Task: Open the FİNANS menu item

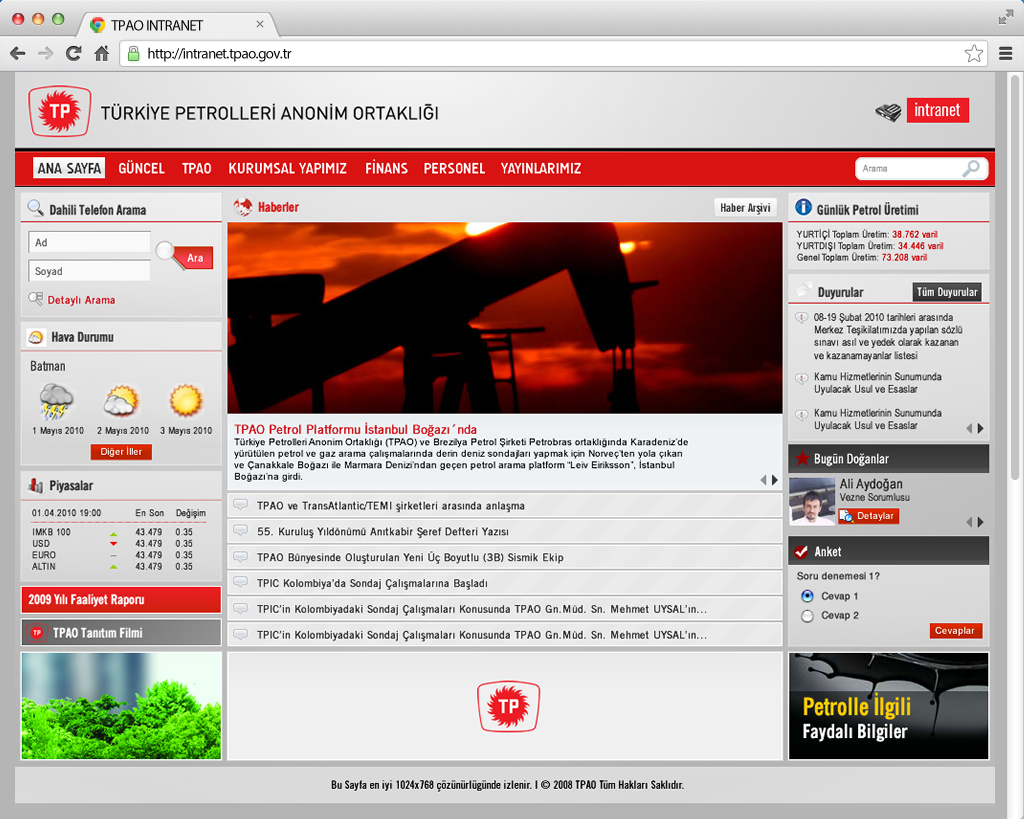Action: tap(386, 169)
